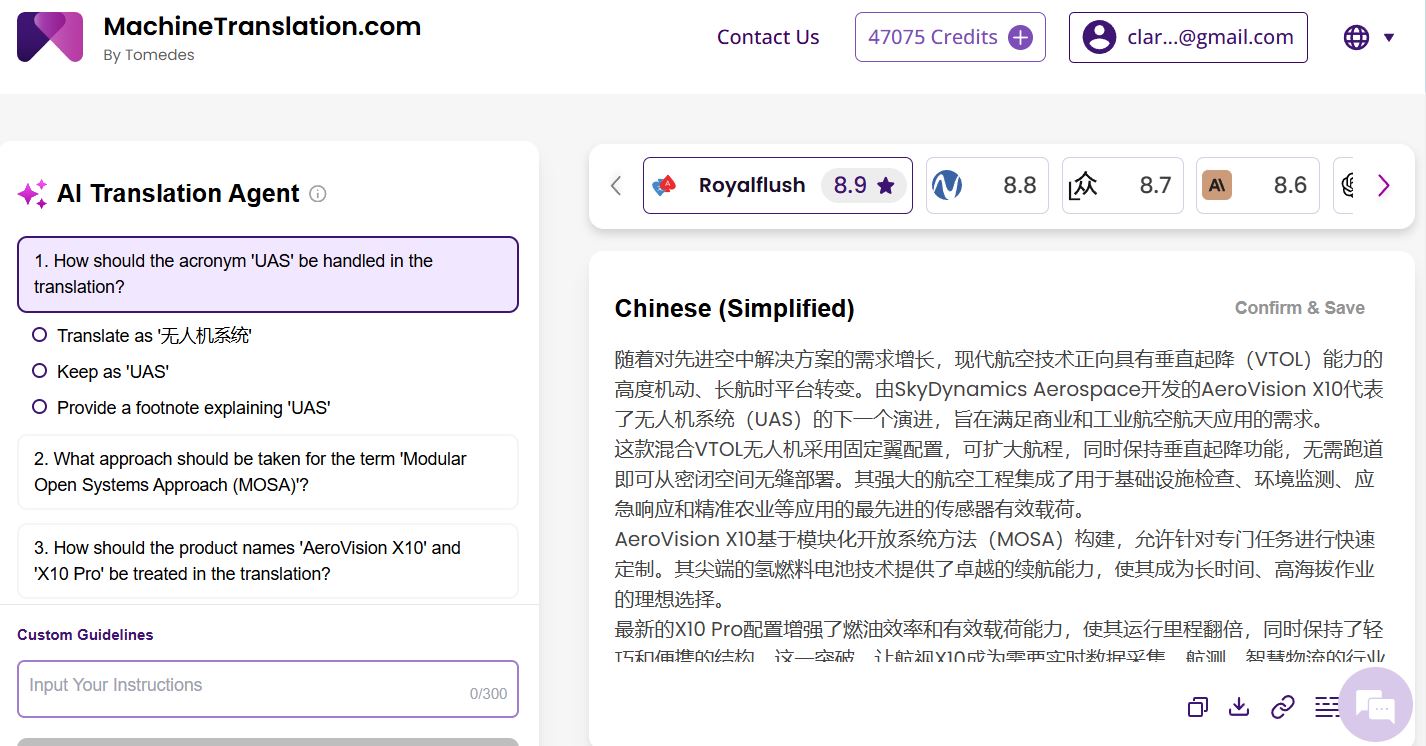Click the share link icon
1426x746 pixels.
[1282, 707]
